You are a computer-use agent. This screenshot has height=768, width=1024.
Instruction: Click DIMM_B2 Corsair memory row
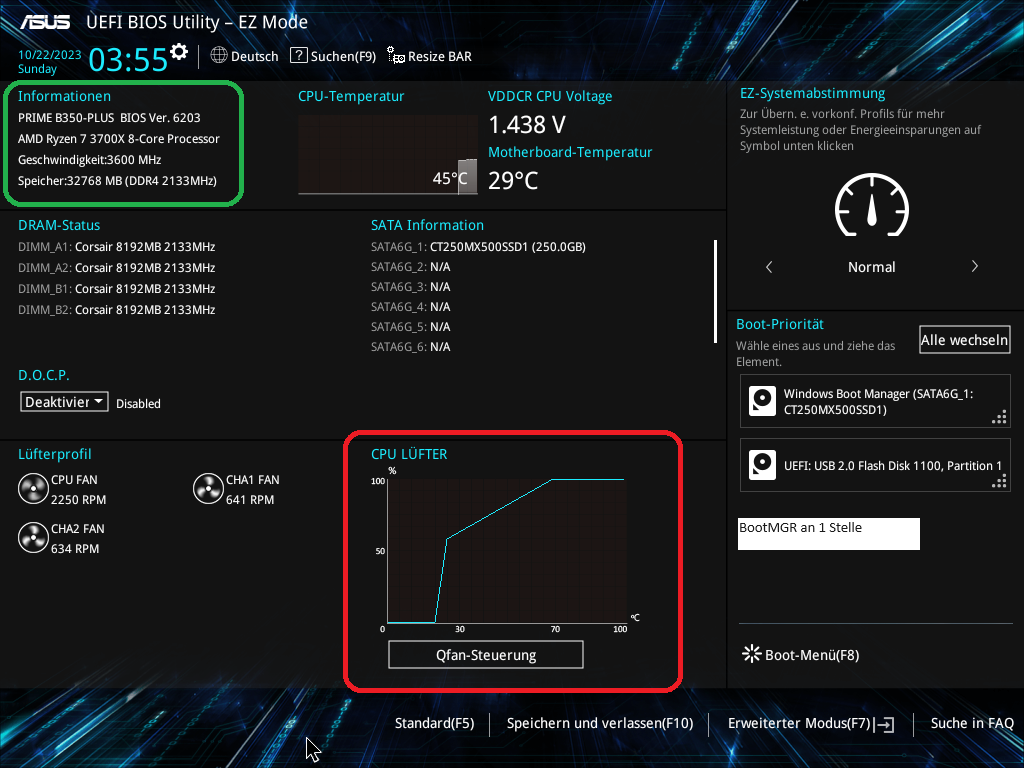pyautogui.click(x=117, y=310)
